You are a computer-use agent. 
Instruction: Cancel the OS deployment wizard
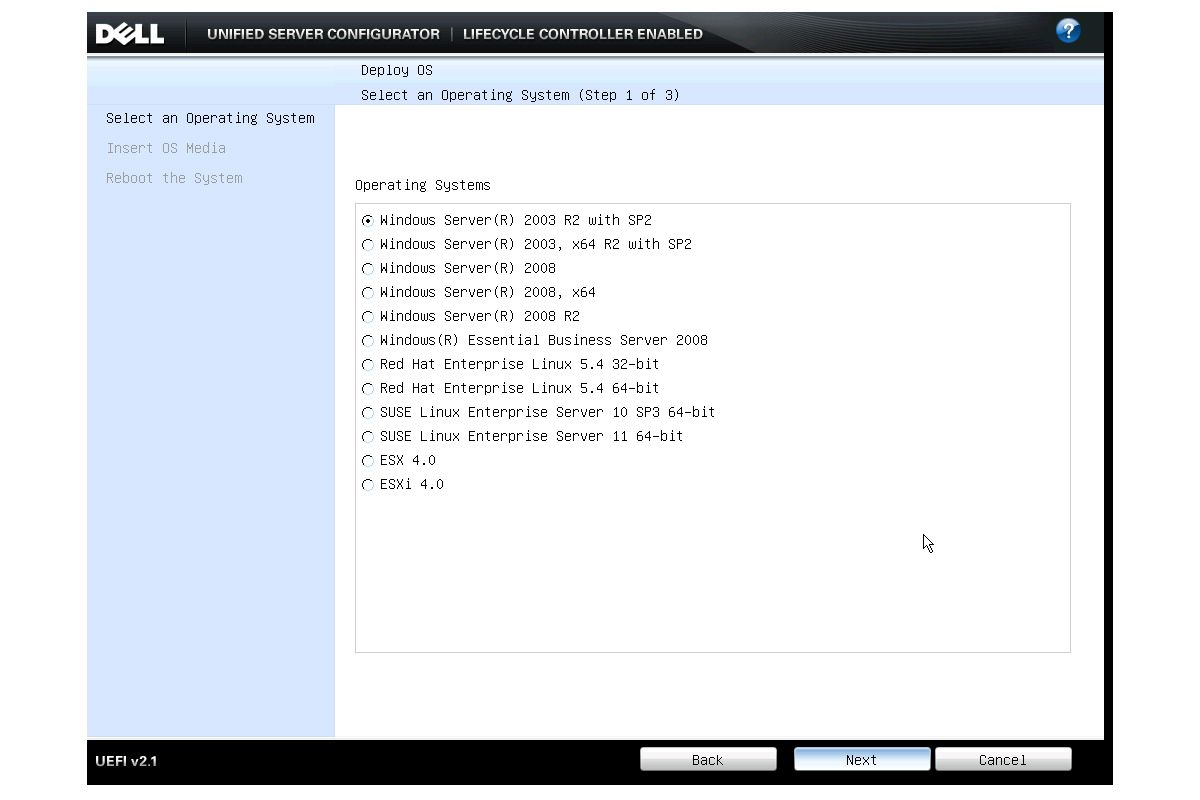[x=1003, y=759]
